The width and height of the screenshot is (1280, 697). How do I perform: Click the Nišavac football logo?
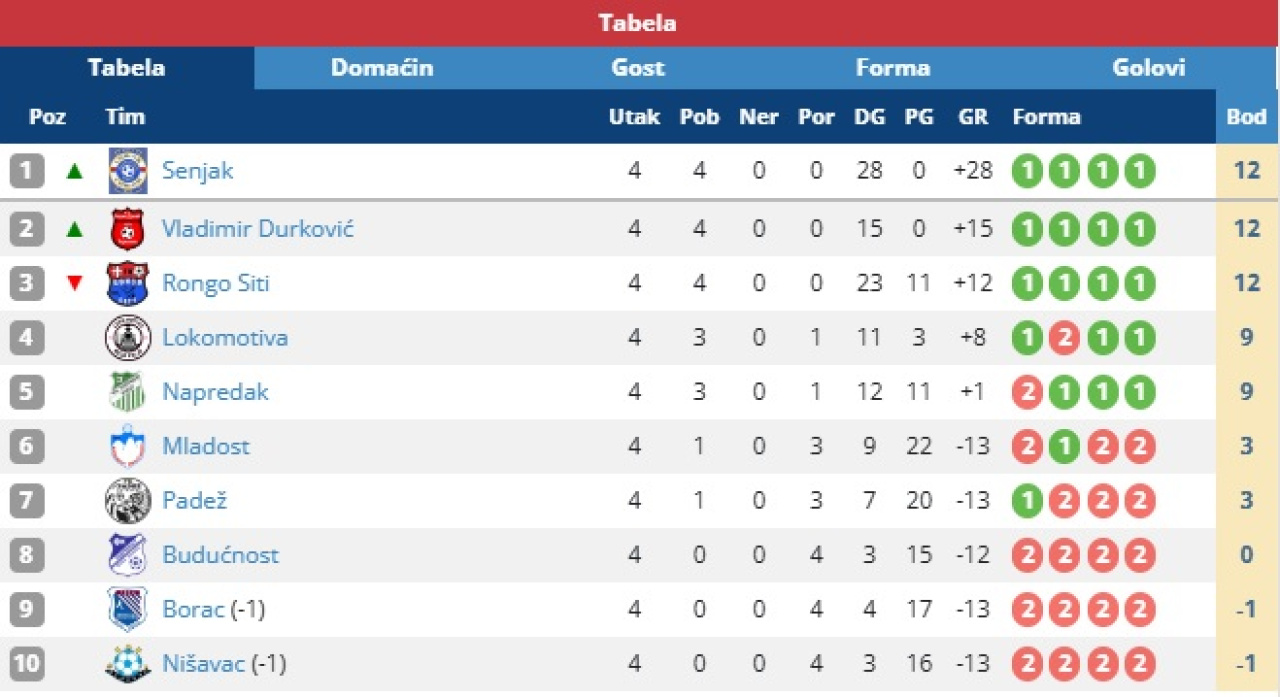pos(128,664)
